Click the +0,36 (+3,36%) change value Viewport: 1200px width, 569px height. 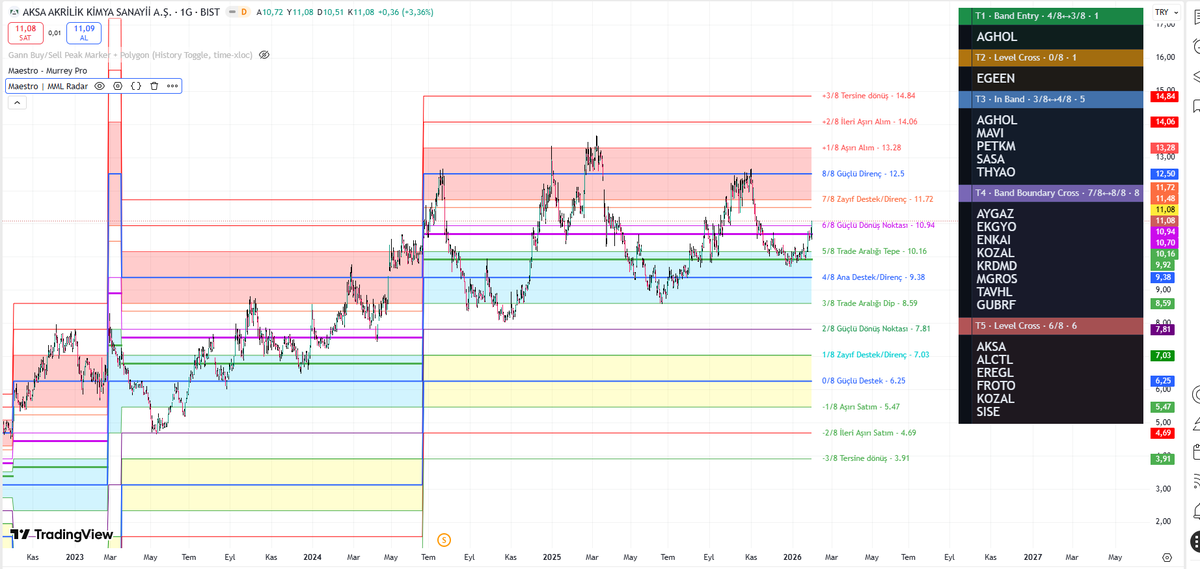pyautogui.click(x=408, y=11)
